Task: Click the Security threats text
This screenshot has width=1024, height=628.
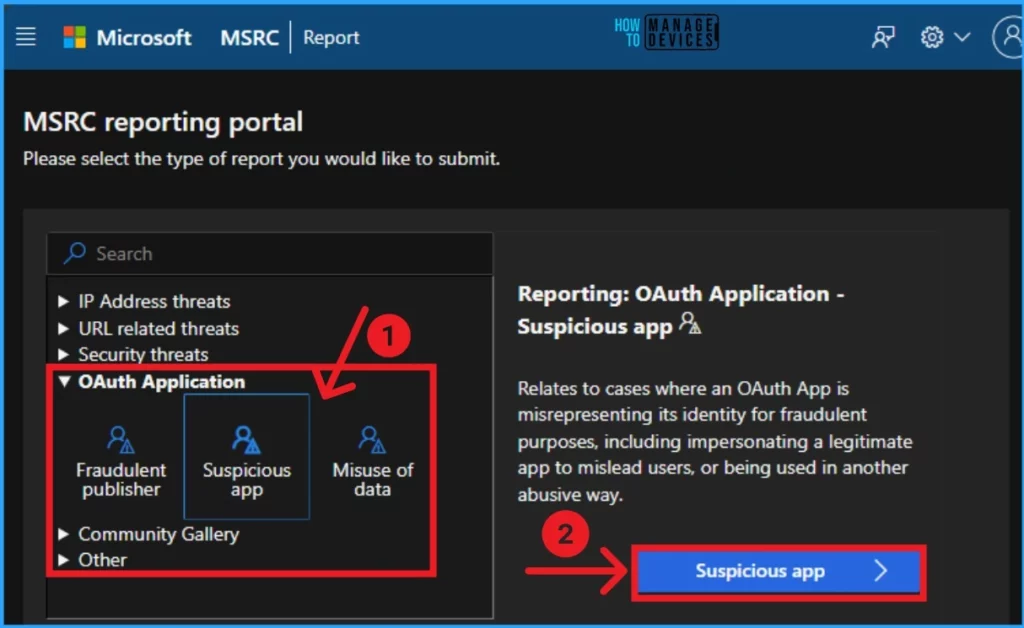Action: [143, 354]
